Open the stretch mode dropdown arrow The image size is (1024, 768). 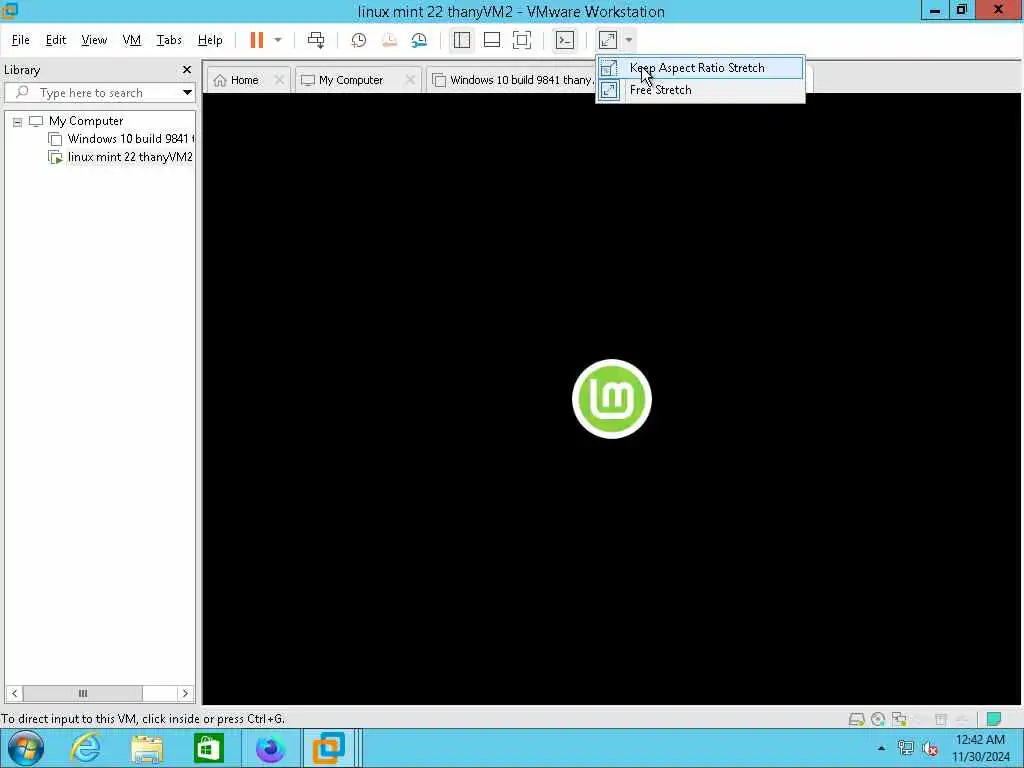pos(628,40)
